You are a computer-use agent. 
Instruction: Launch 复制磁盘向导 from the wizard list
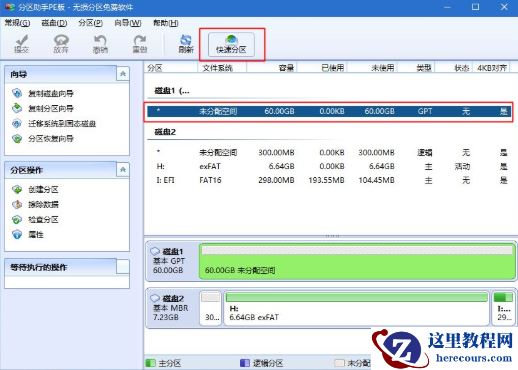(51, 93)
